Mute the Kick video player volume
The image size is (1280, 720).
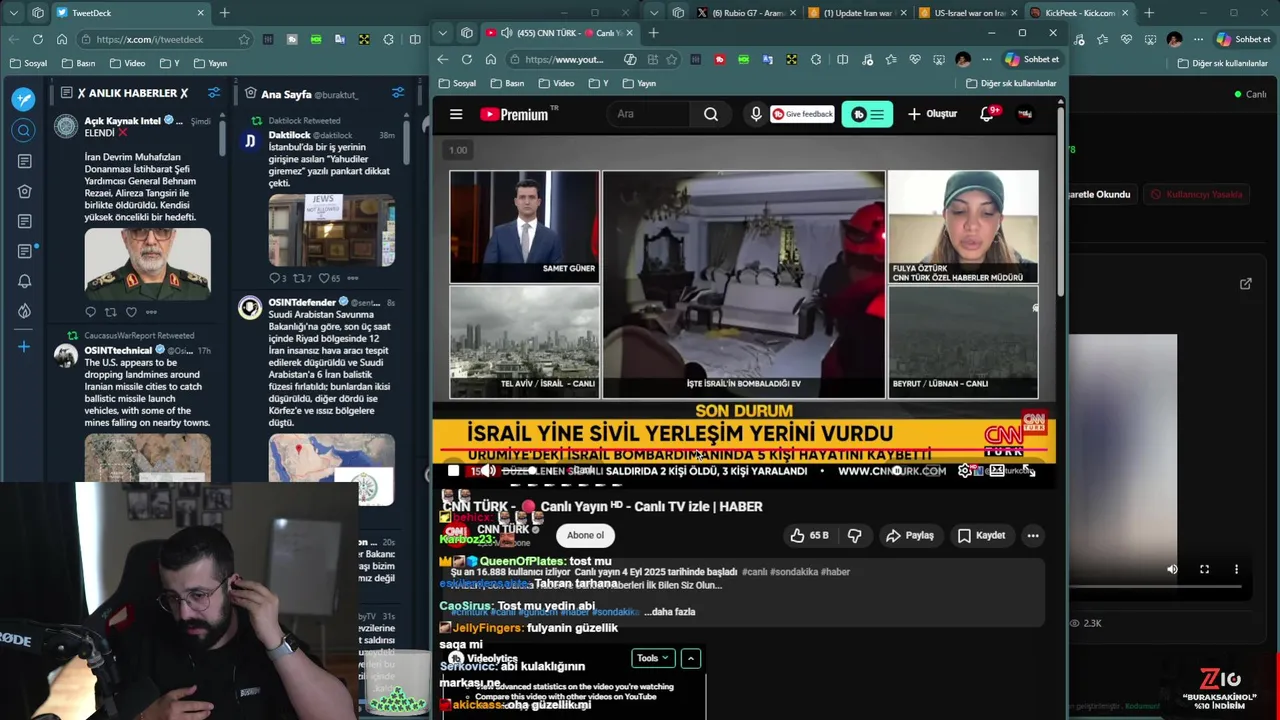(1173, 569)
